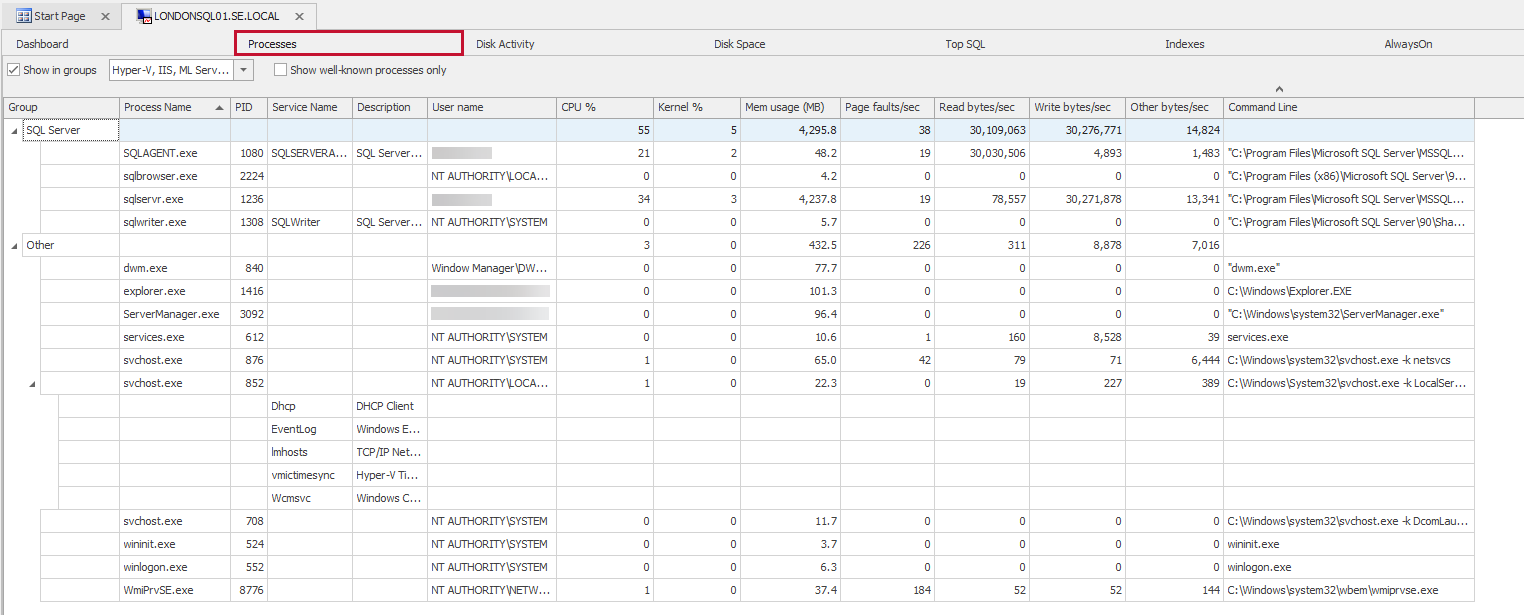Enable 'Show well-known processes only'
Viewport: 1524px width, 615px height.
point(280,69)
